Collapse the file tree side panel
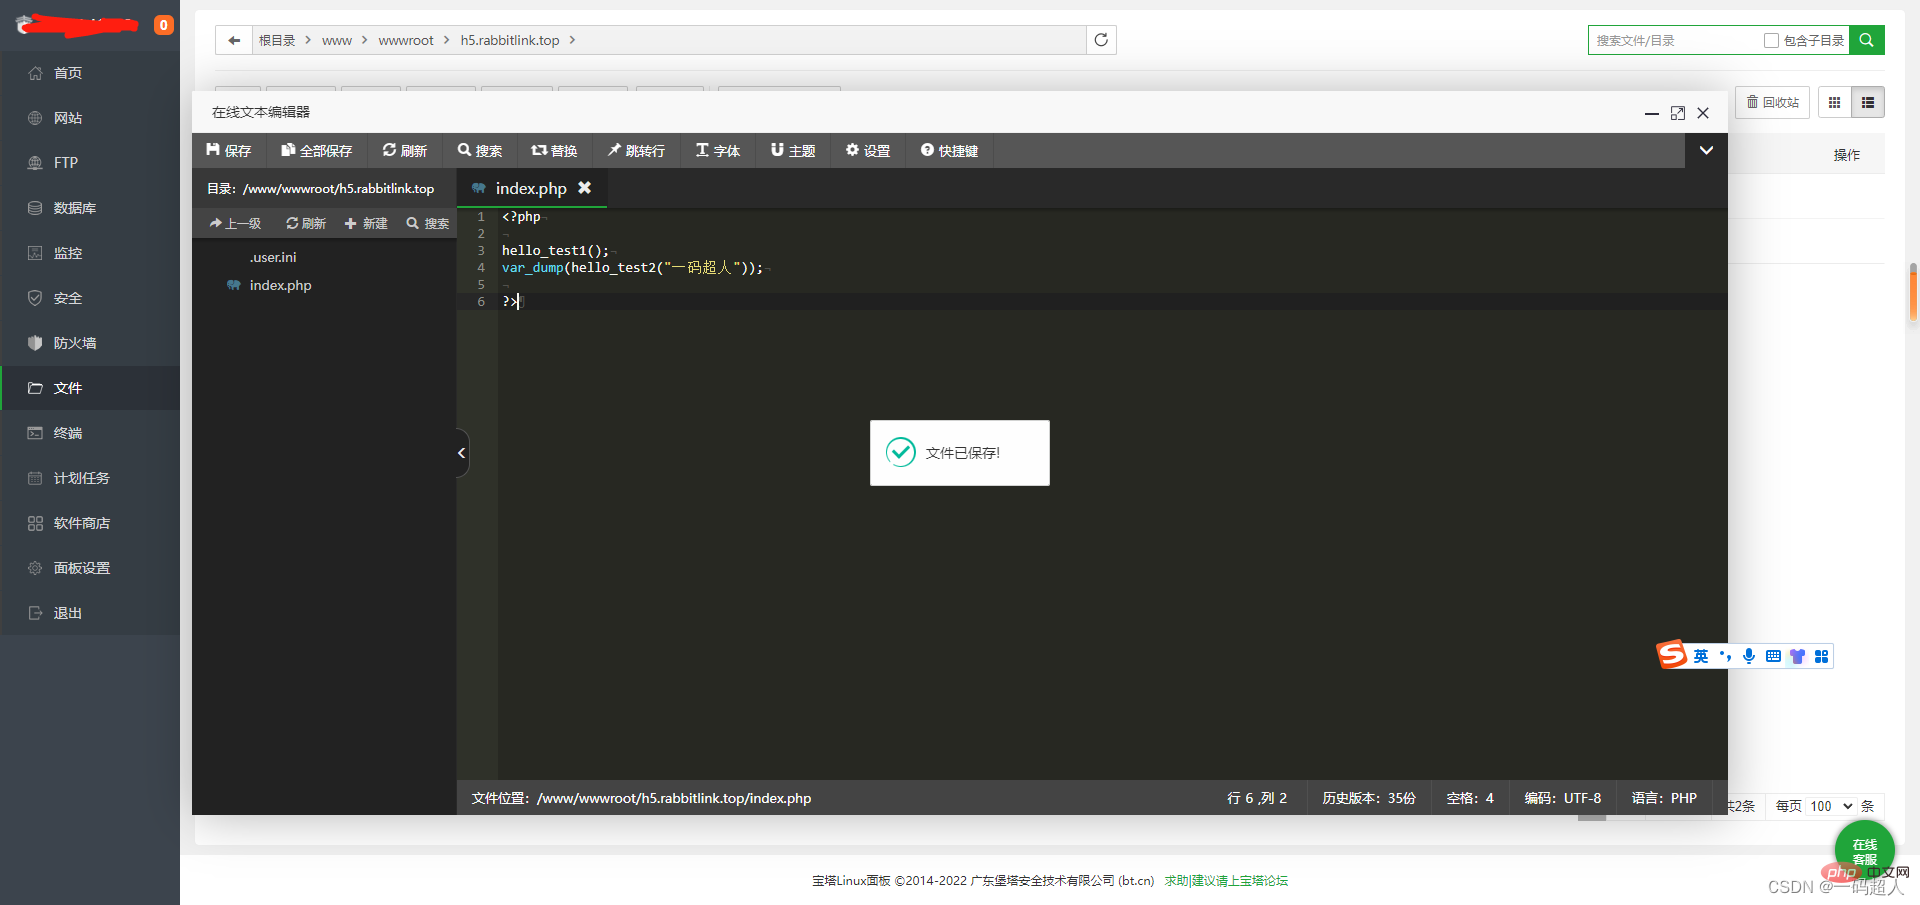The width and height of the screenshot is (1920, 905). tap(462, 453)
